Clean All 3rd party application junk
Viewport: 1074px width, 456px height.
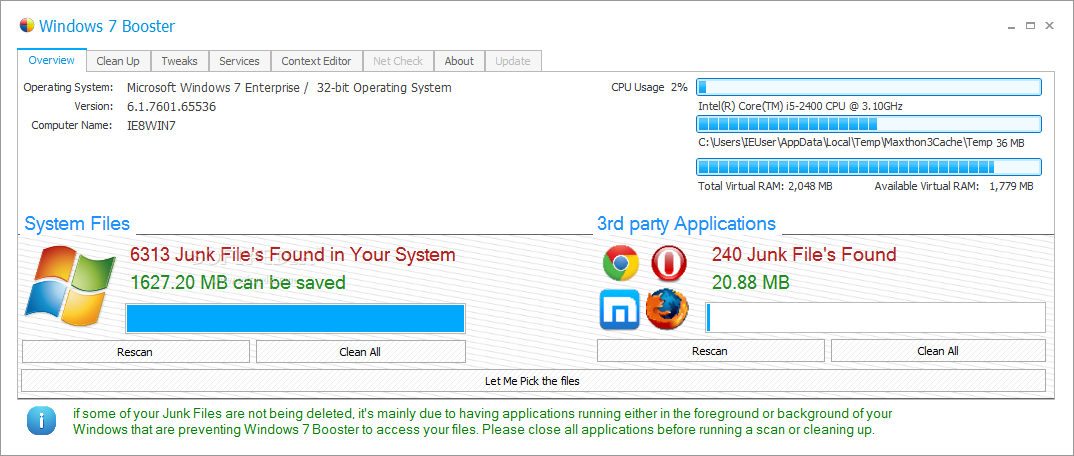(938, 351)
